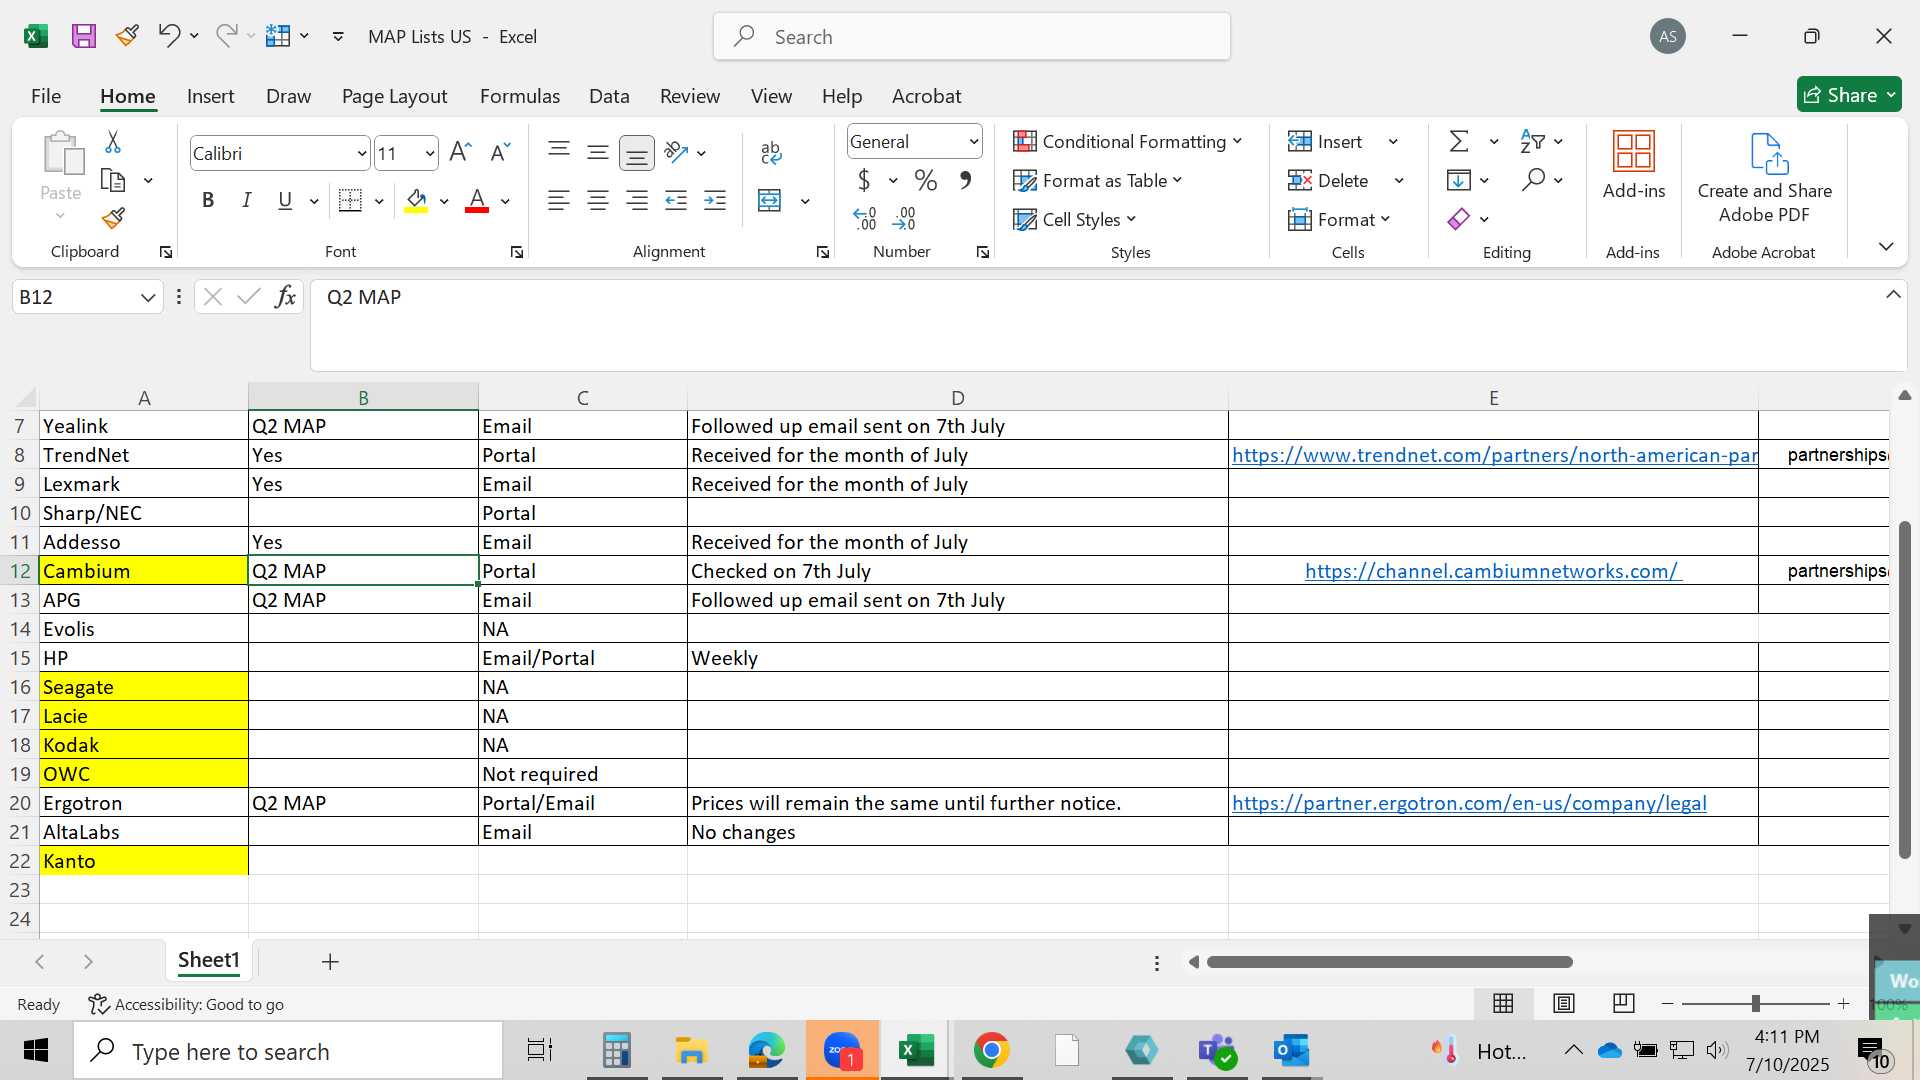Click Accessibility: Good to go status
The width and height of the screenshot is (1920, 1080).
point(186,1004)
